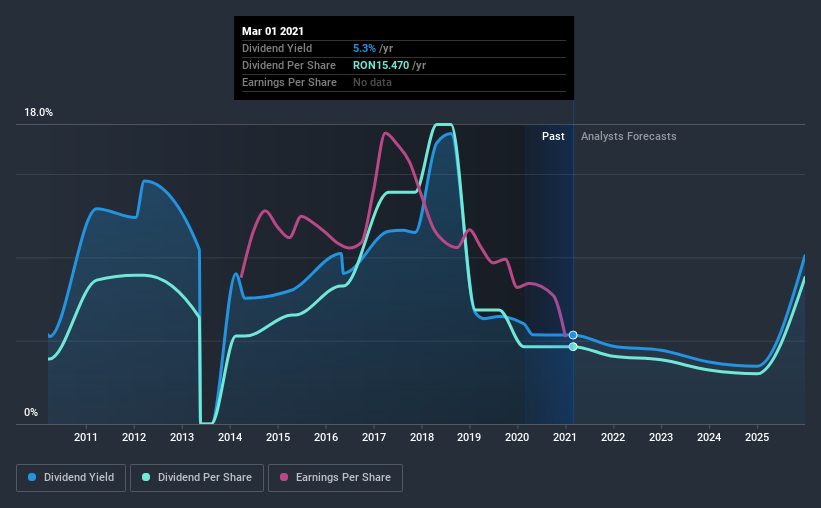Click 'Dividend Per Share' row label in tooltip
The height and width of the screenshot is (508, 821).
(289, 65)
